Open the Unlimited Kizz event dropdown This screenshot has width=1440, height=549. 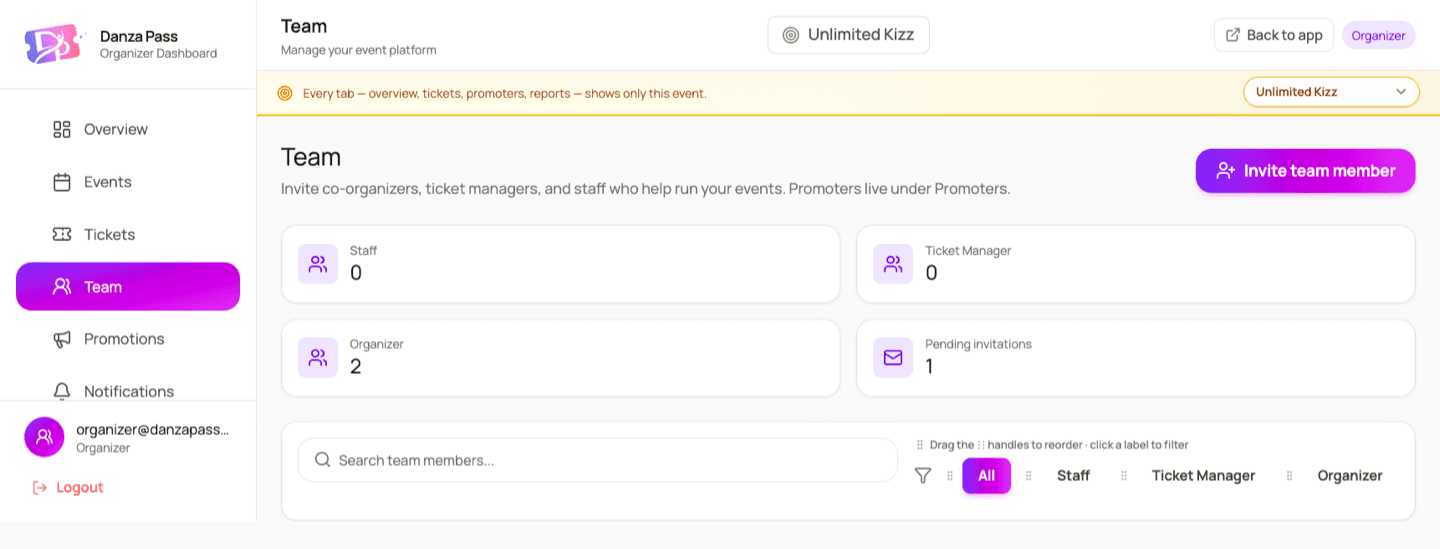click(1331, 92)
